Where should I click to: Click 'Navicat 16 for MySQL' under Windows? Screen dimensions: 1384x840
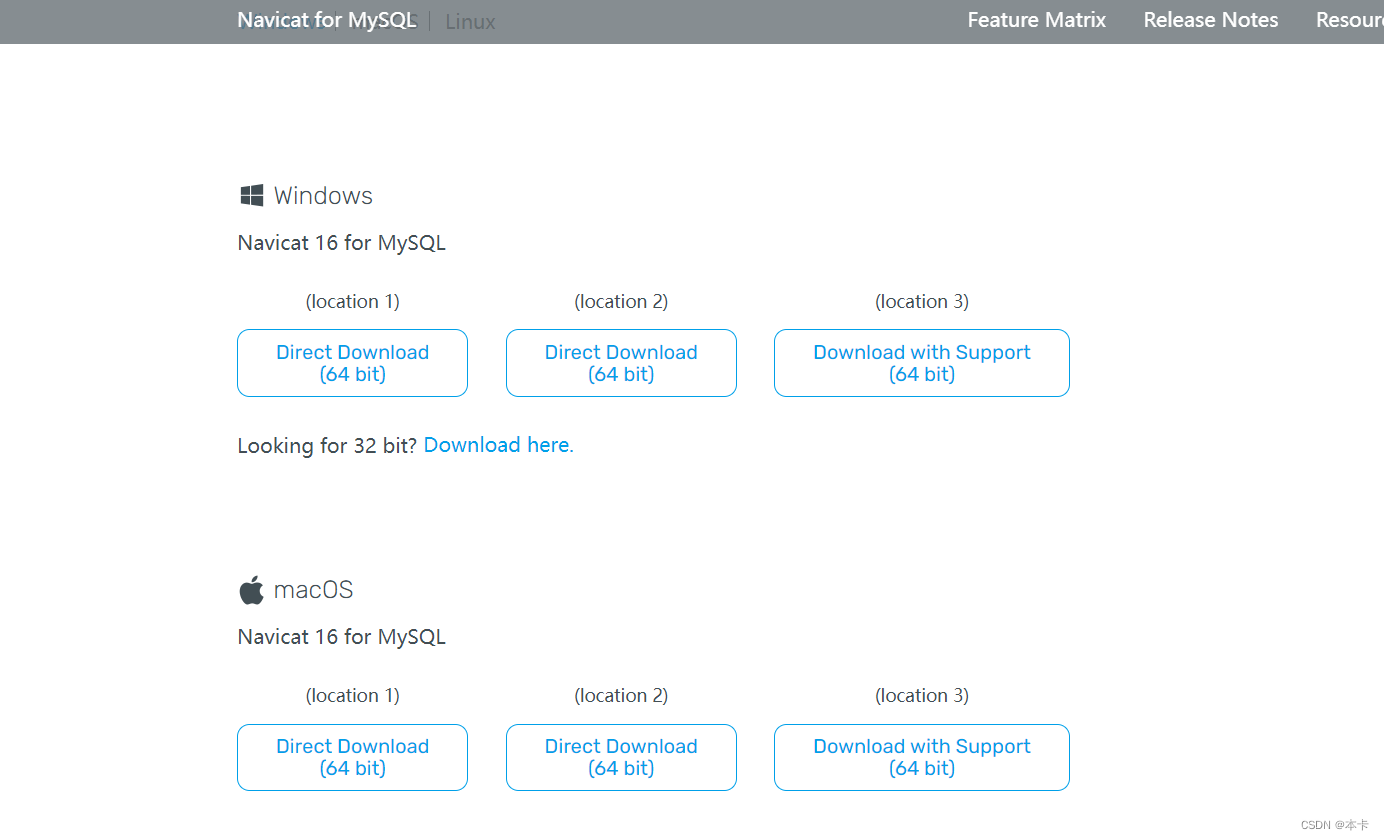[342, 243]
